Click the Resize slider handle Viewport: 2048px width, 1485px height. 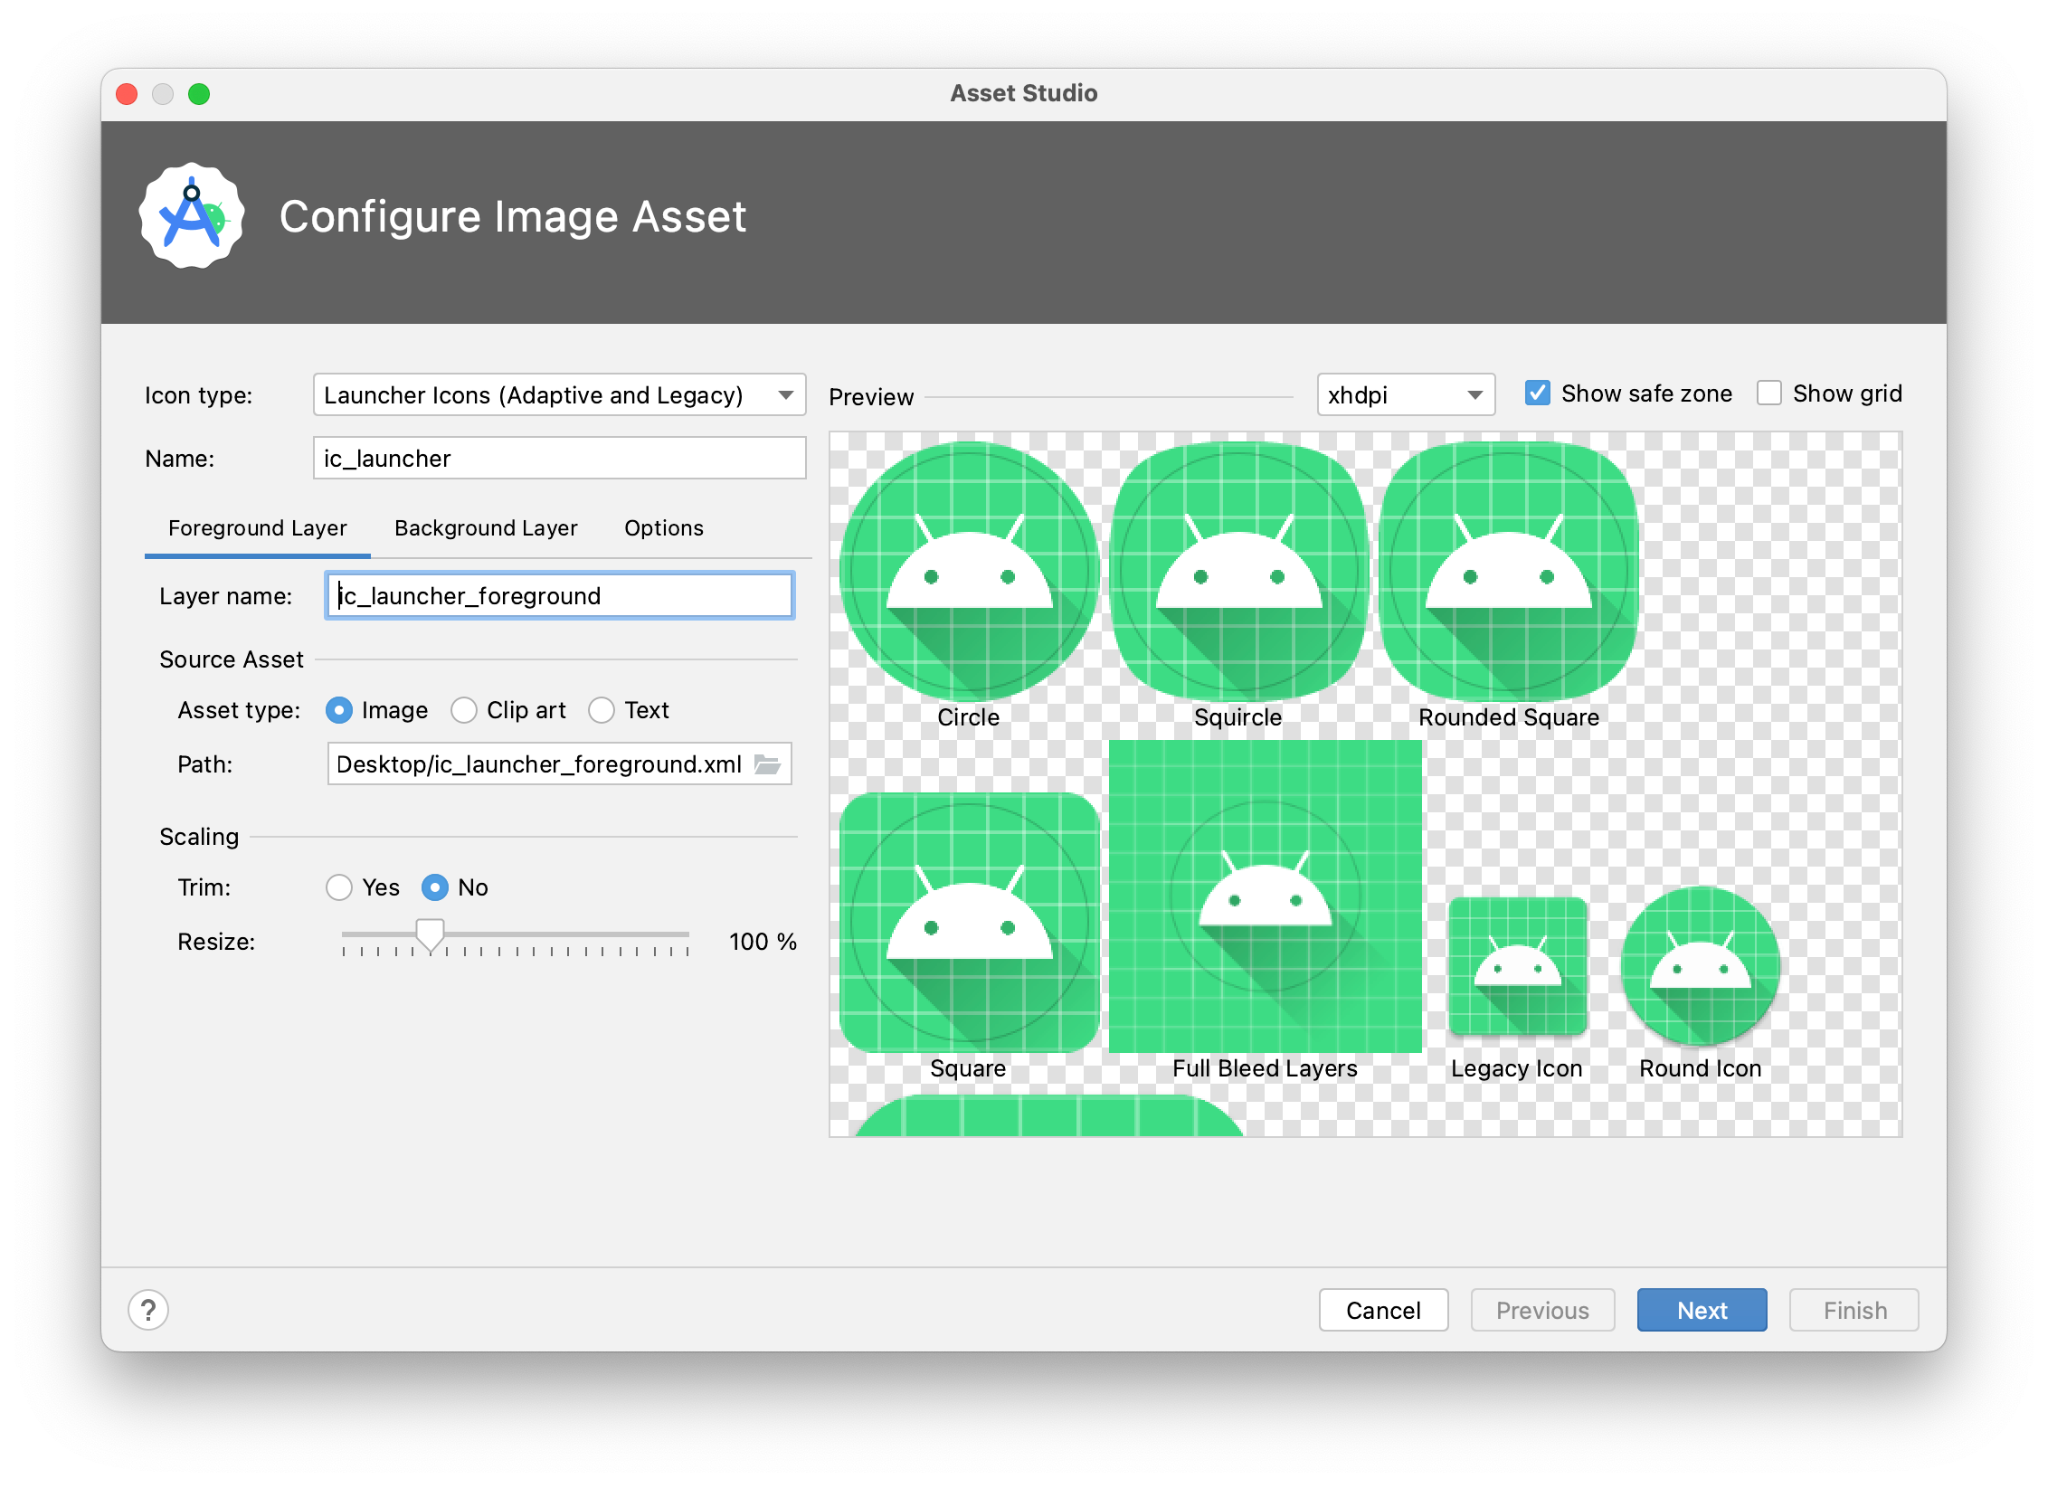pyautogui.click(x=430, y=936)
